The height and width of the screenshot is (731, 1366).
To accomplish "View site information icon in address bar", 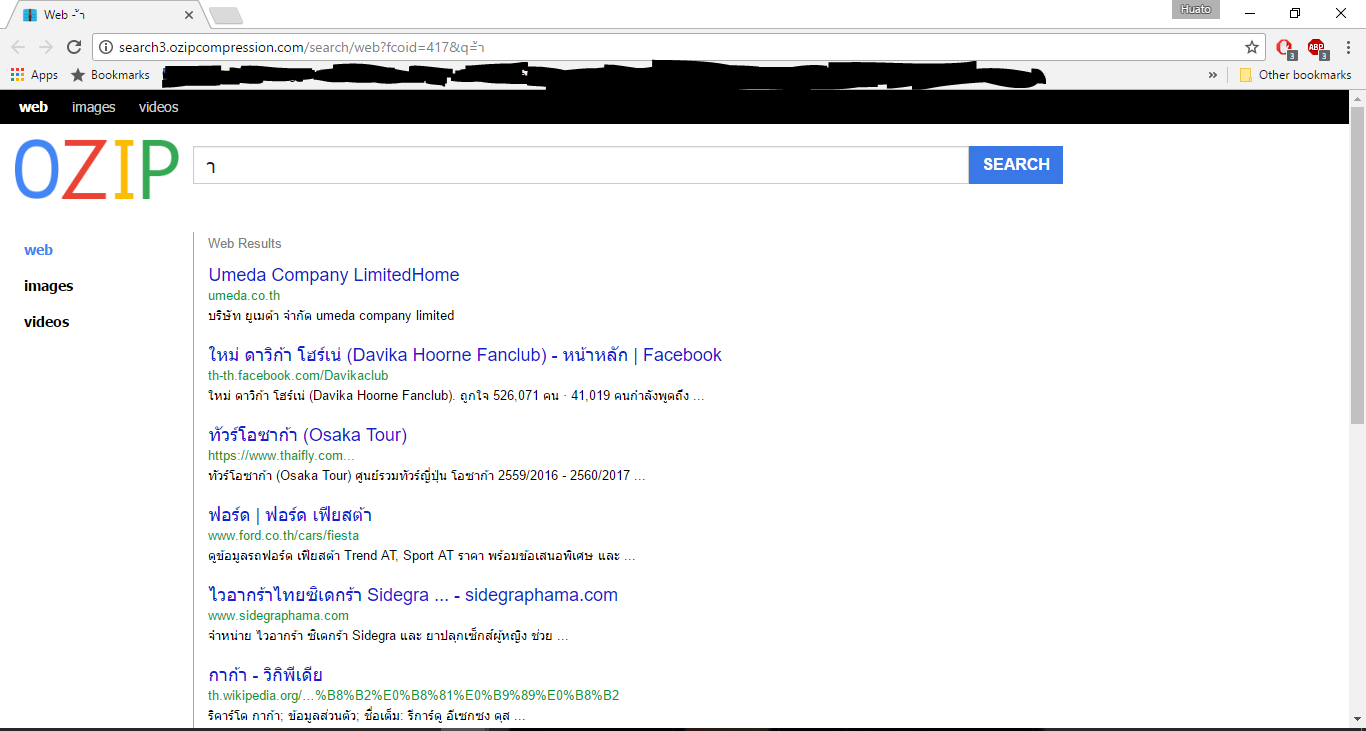I will (x=107, y=47).
